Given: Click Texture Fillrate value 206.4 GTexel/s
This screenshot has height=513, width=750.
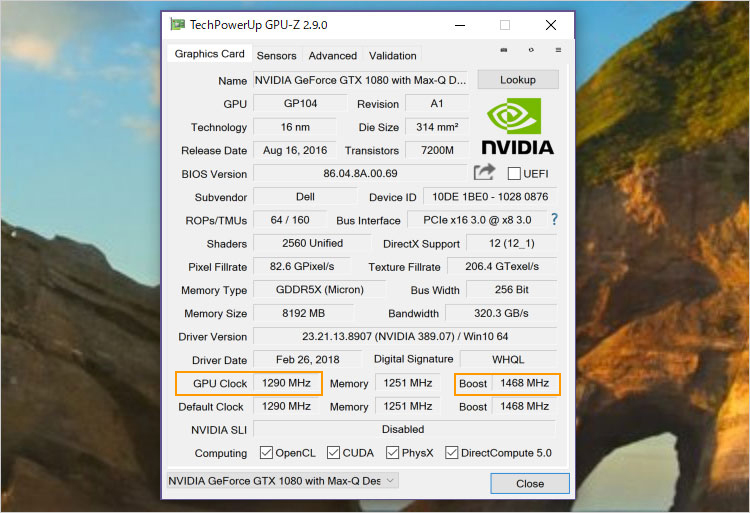Looking at the screenshot, I should point(502,266).
